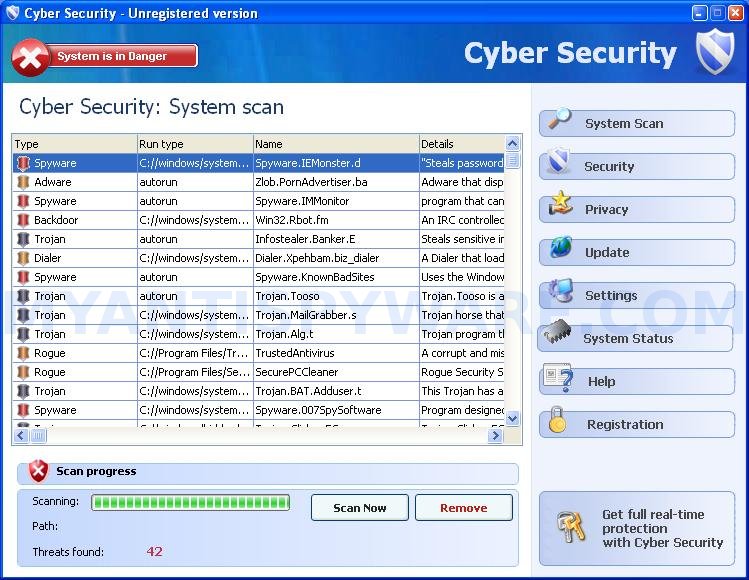Click the Zlob.PornAdvertiser.ba name cell
Screen dimensions: 749x580
(336, 182)
